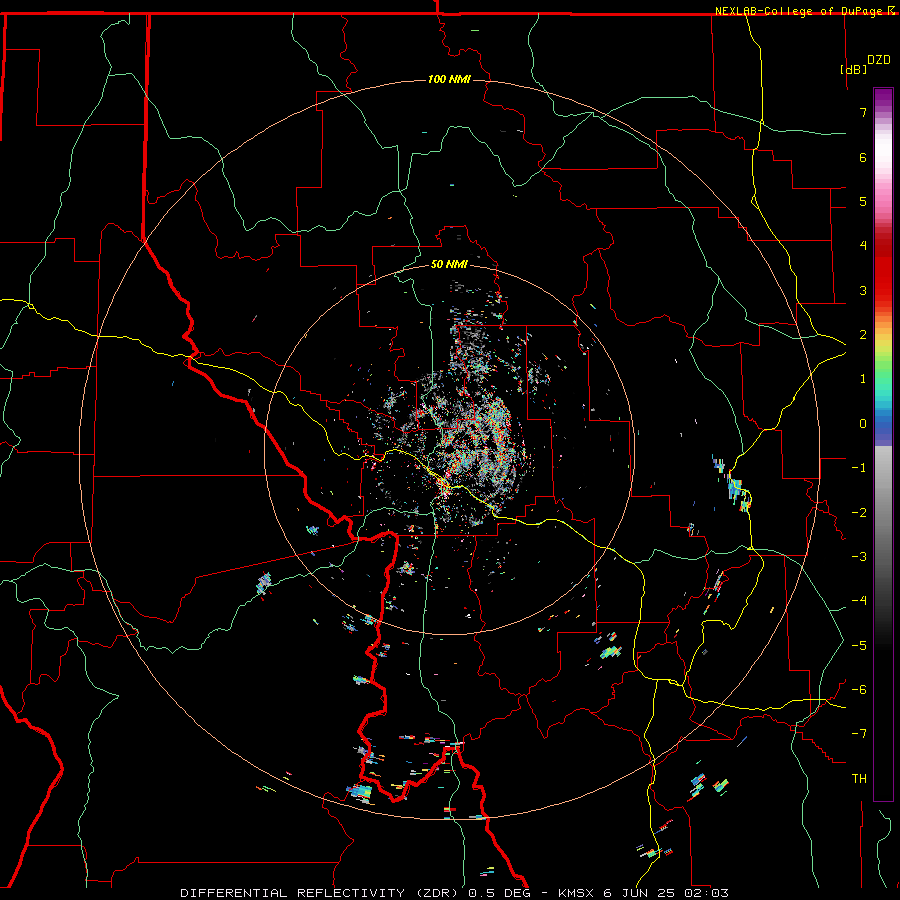The image size is (900, 900).
Task: Click the 5 value on the color scale
Action: point(863,201)
